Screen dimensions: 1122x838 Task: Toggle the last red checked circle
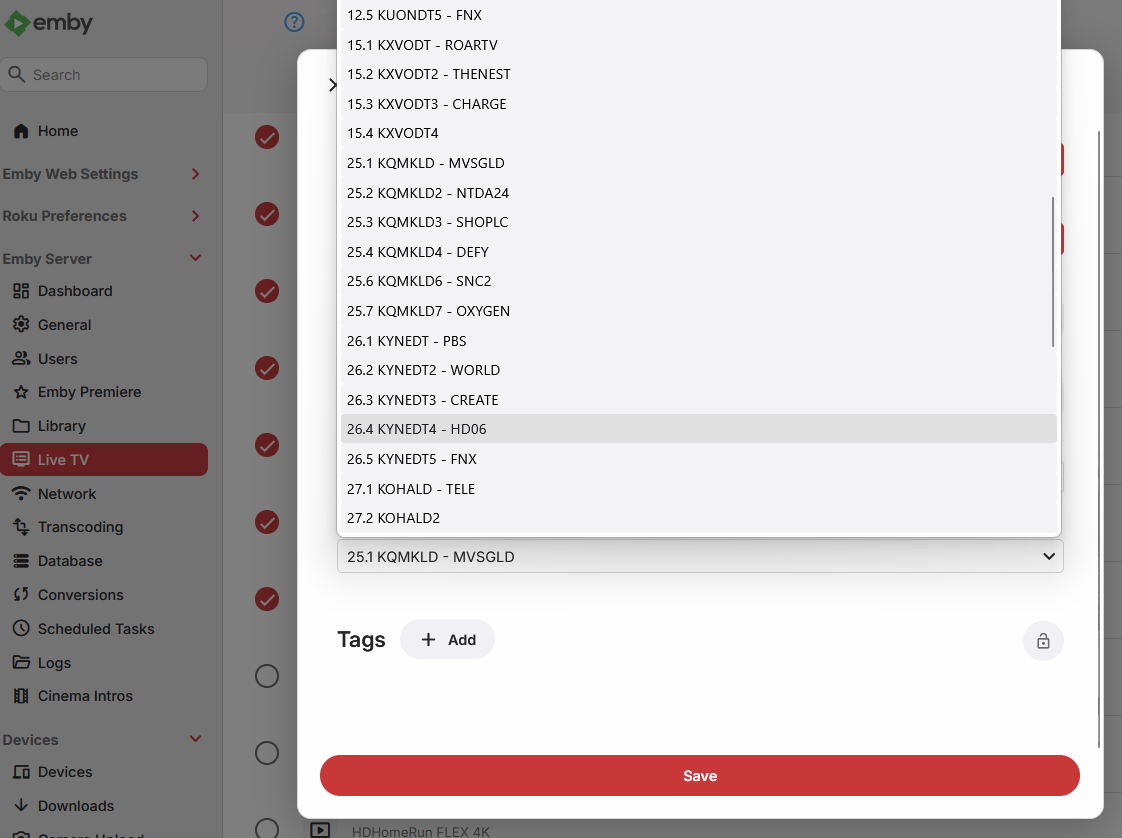click(267, 599)
